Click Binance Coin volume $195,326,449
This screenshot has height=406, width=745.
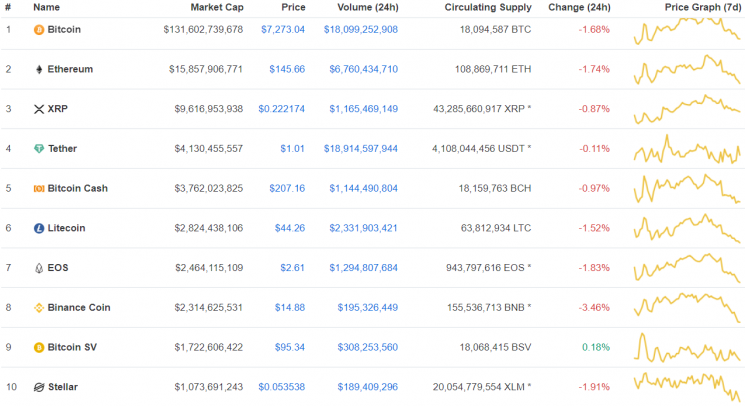368,308
